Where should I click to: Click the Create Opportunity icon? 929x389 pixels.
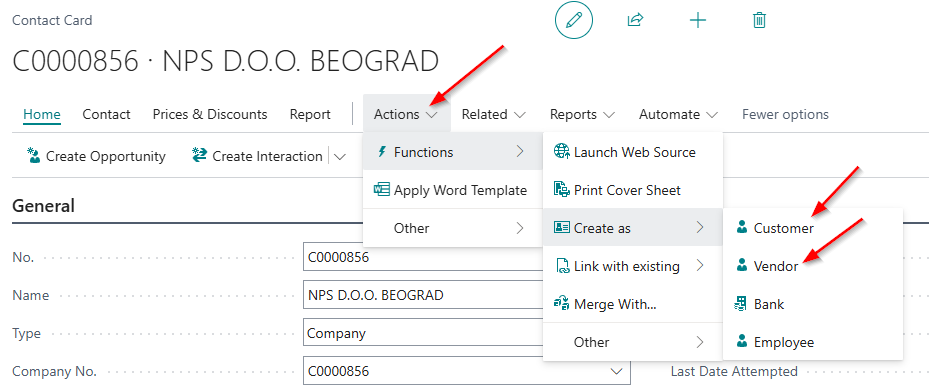point(34,156)
